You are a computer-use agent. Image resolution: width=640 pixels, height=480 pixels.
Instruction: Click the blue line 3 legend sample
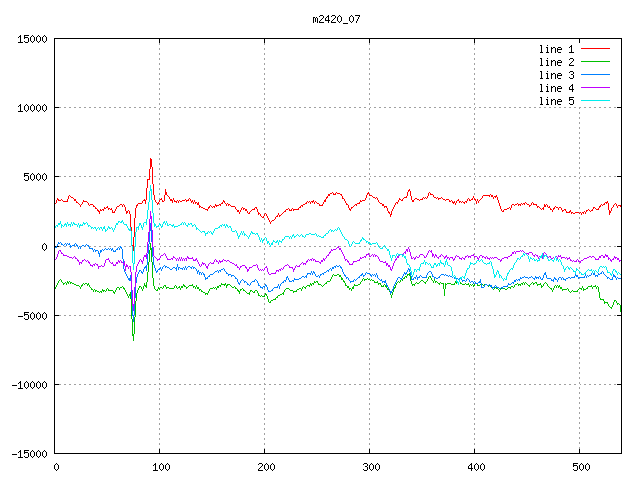coord(595,75)
